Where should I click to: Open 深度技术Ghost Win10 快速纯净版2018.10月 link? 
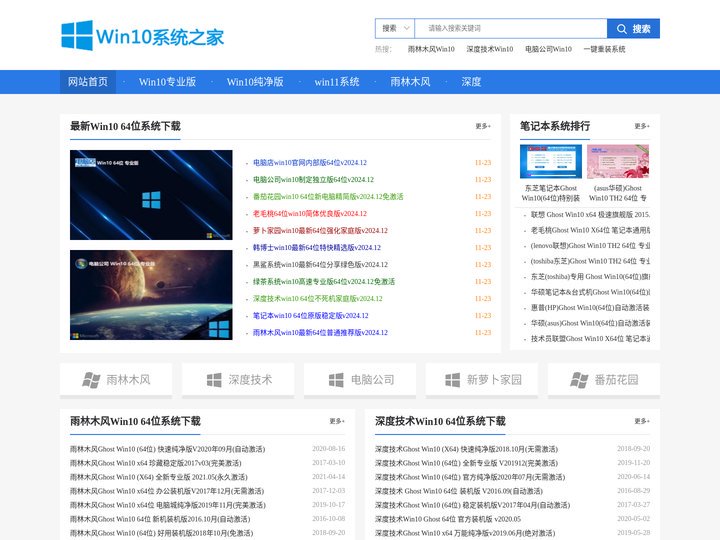point(466,449)
